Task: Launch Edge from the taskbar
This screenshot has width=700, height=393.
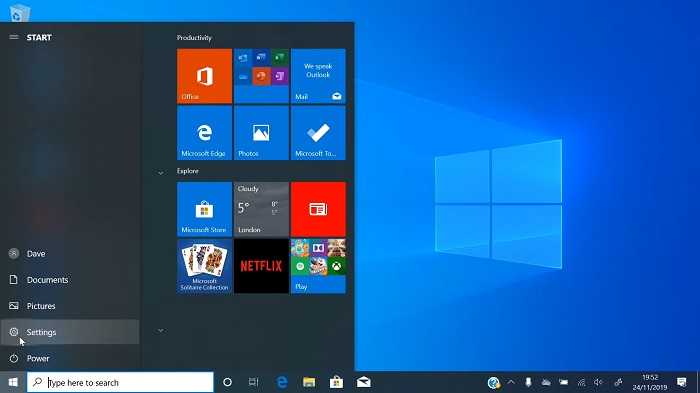Action: (x=282, y=382)
